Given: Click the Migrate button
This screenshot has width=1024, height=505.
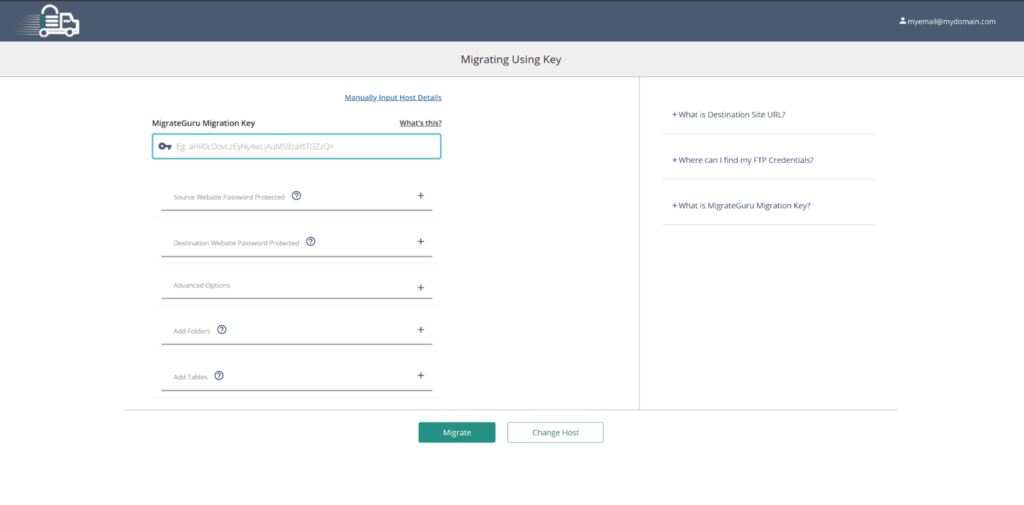Looking at the screenshot, I should point(456,432).
